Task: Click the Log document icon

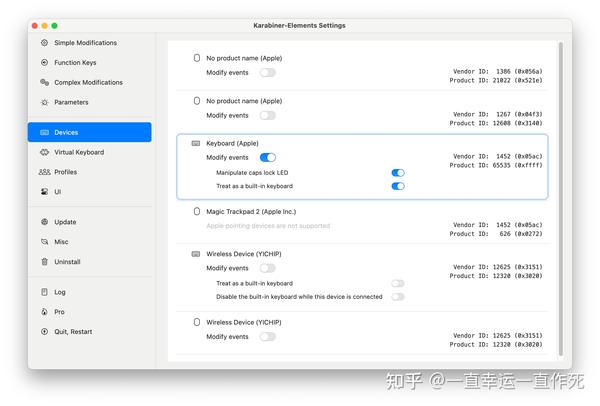Action: click(44, 292)
